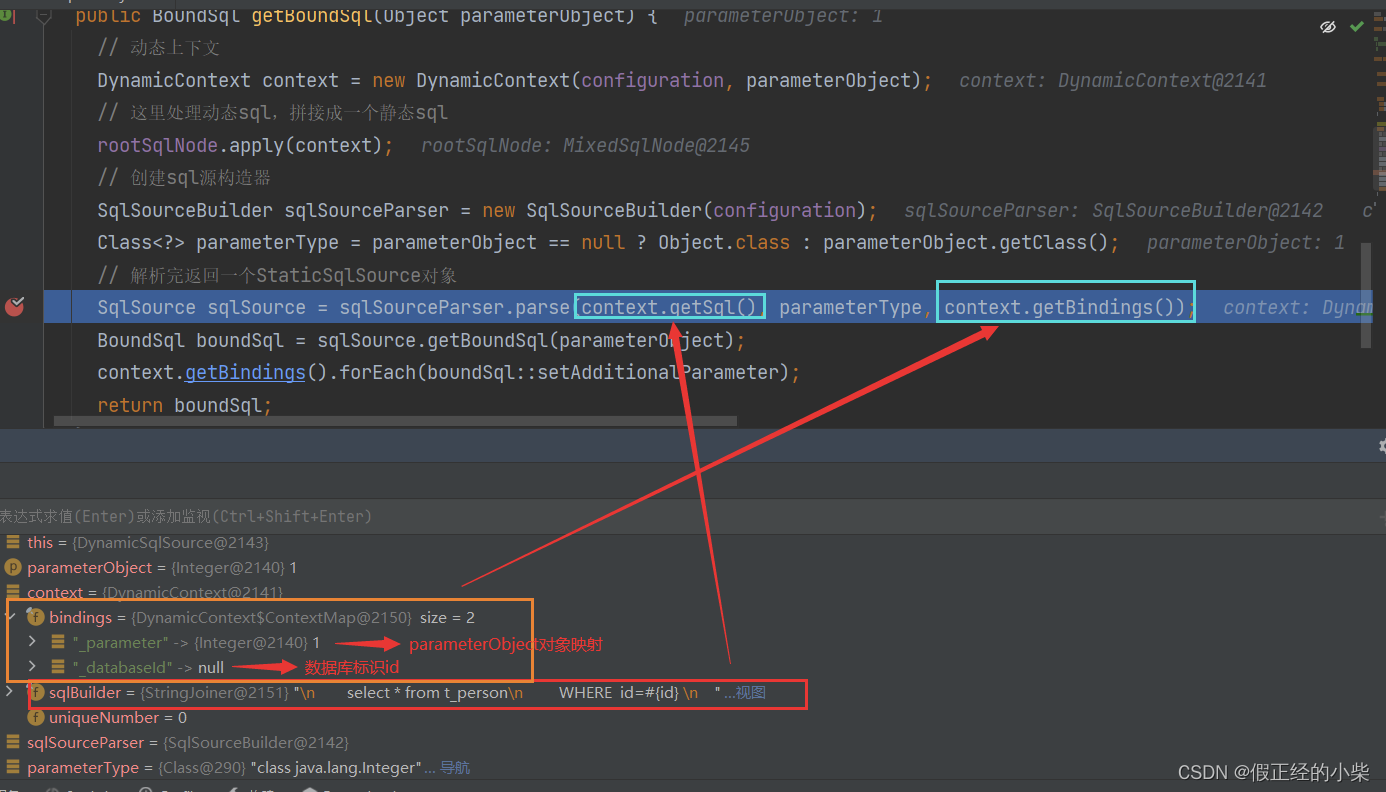Expand the sqlBuilder variable node
The height and width of the screenshot is (792, 1386).
coord(11,692)
